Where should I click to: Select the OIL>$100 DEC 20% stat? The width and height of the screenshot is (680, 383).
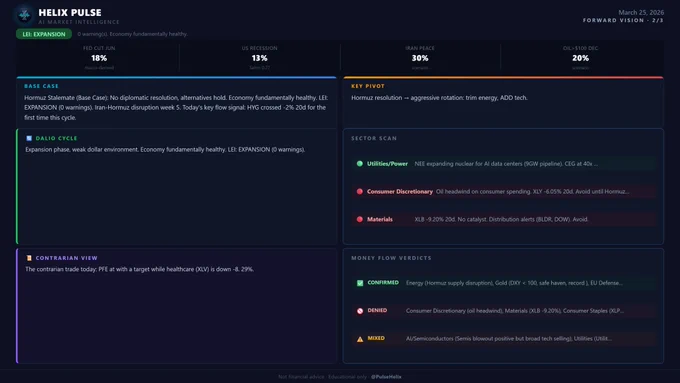point(580,58)
